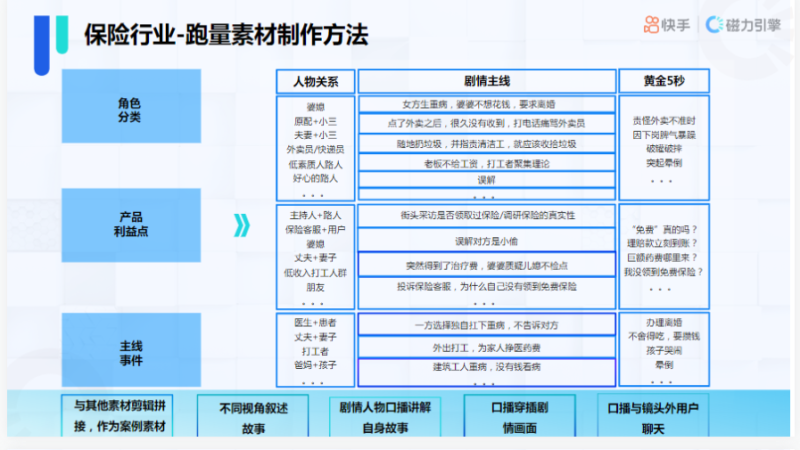Select the row 女方生重病，婆婆不想花钱，要求离婚
800x450 pixels.
coord(487,104)
